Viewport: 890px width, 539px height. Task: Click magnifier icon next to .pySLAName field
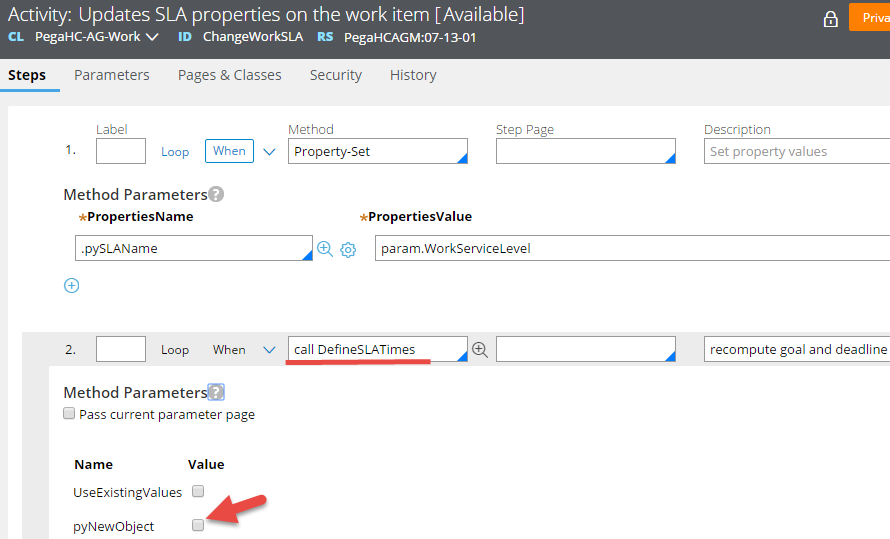click(x=325, y=249)
